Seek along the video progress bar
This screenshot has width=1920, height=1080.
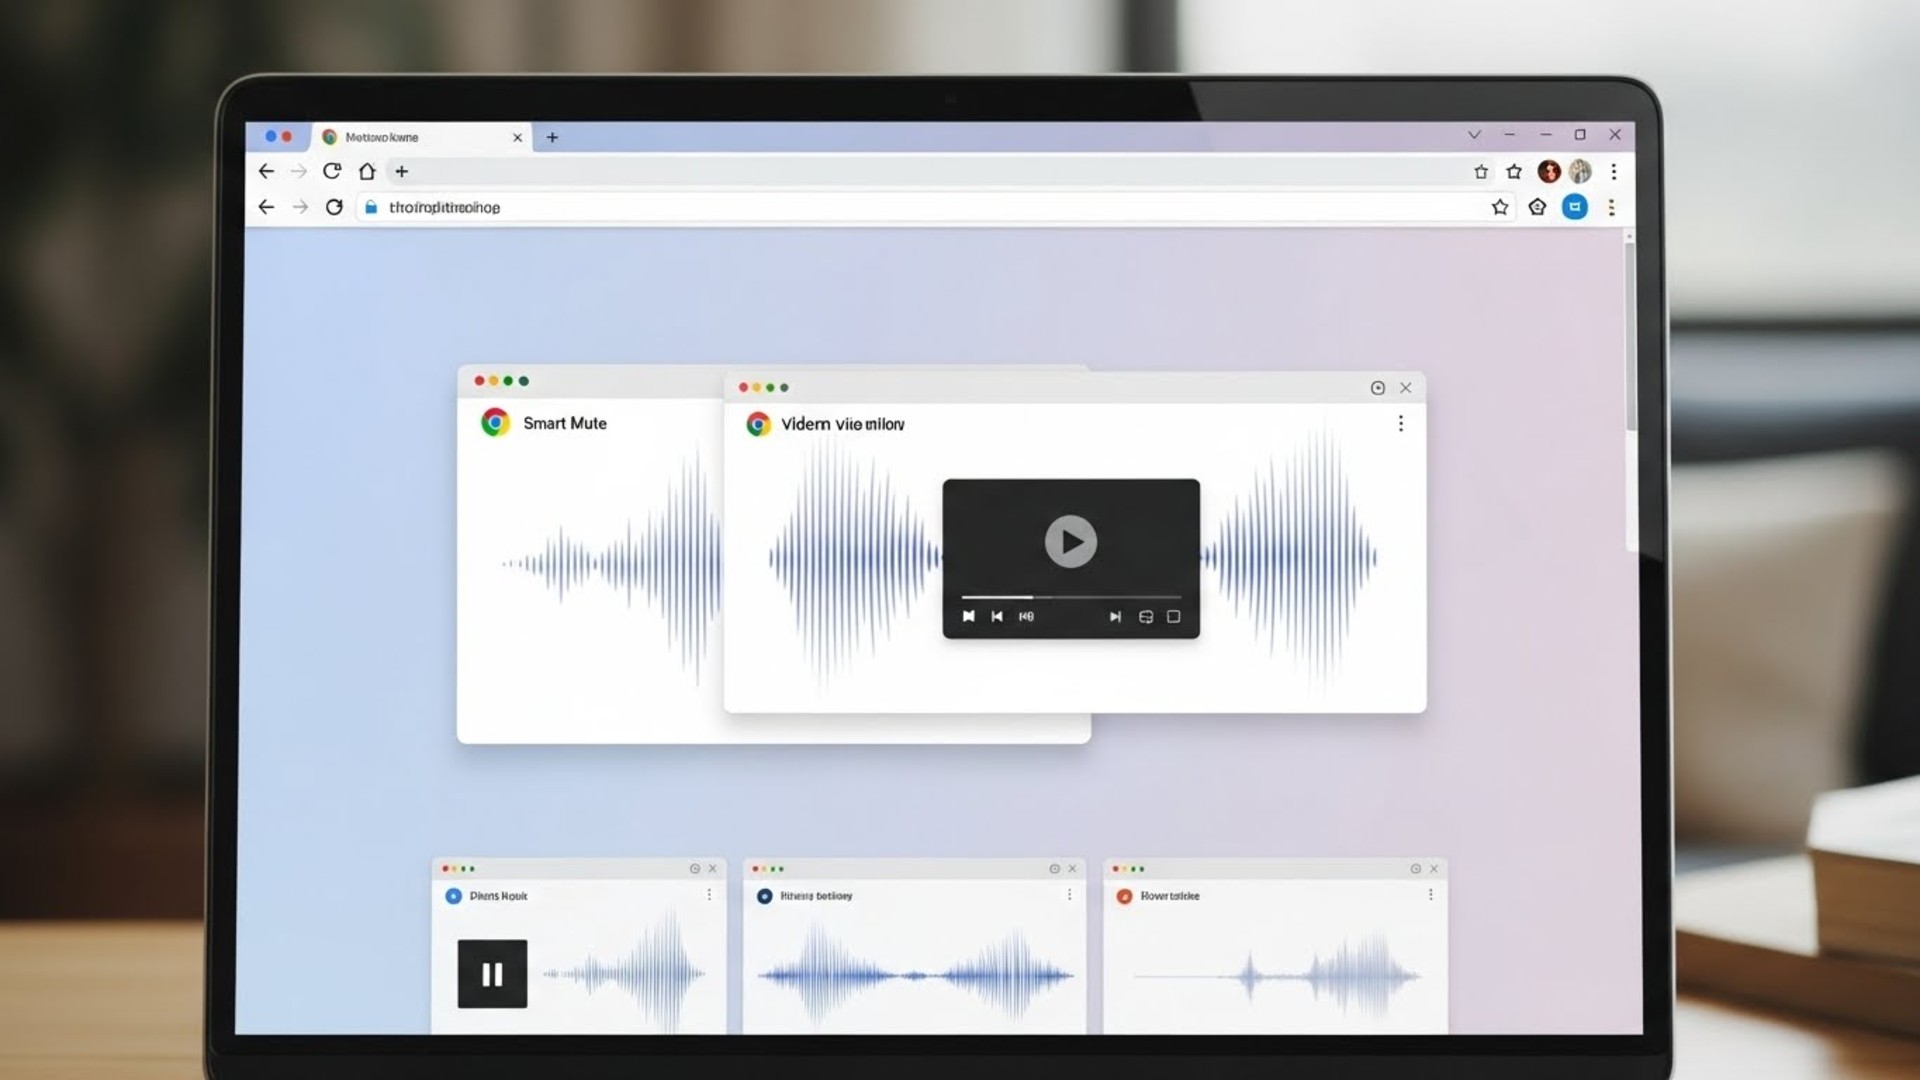(1070, 597)
